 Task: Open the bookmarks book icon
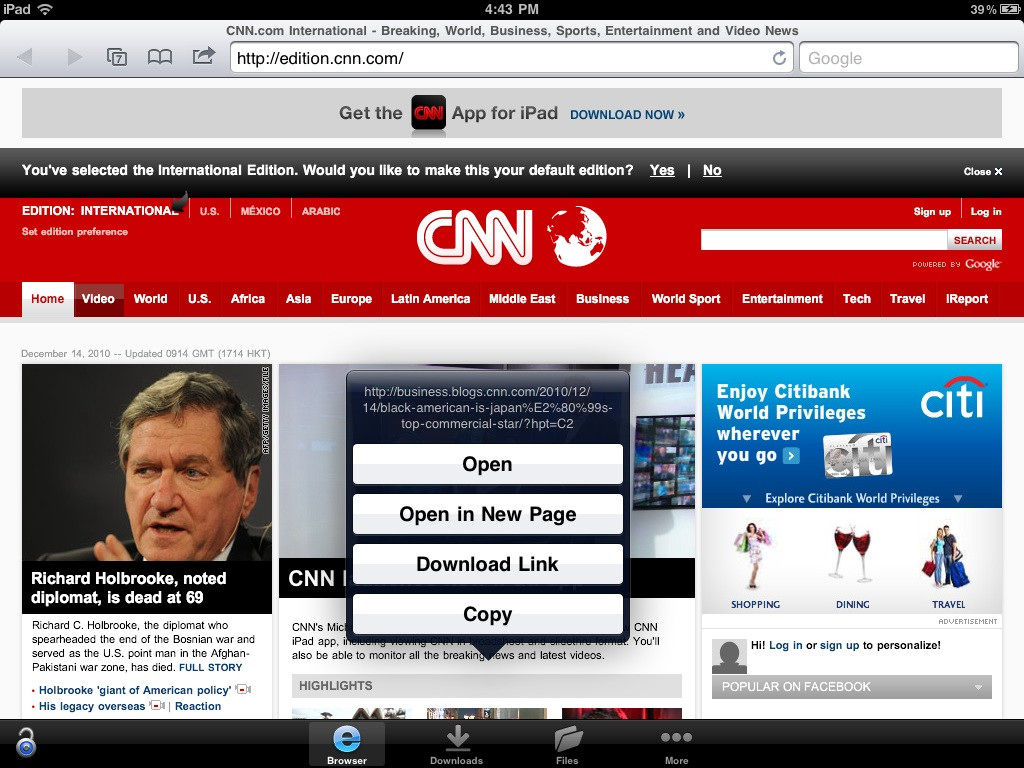tap(160, 57)
